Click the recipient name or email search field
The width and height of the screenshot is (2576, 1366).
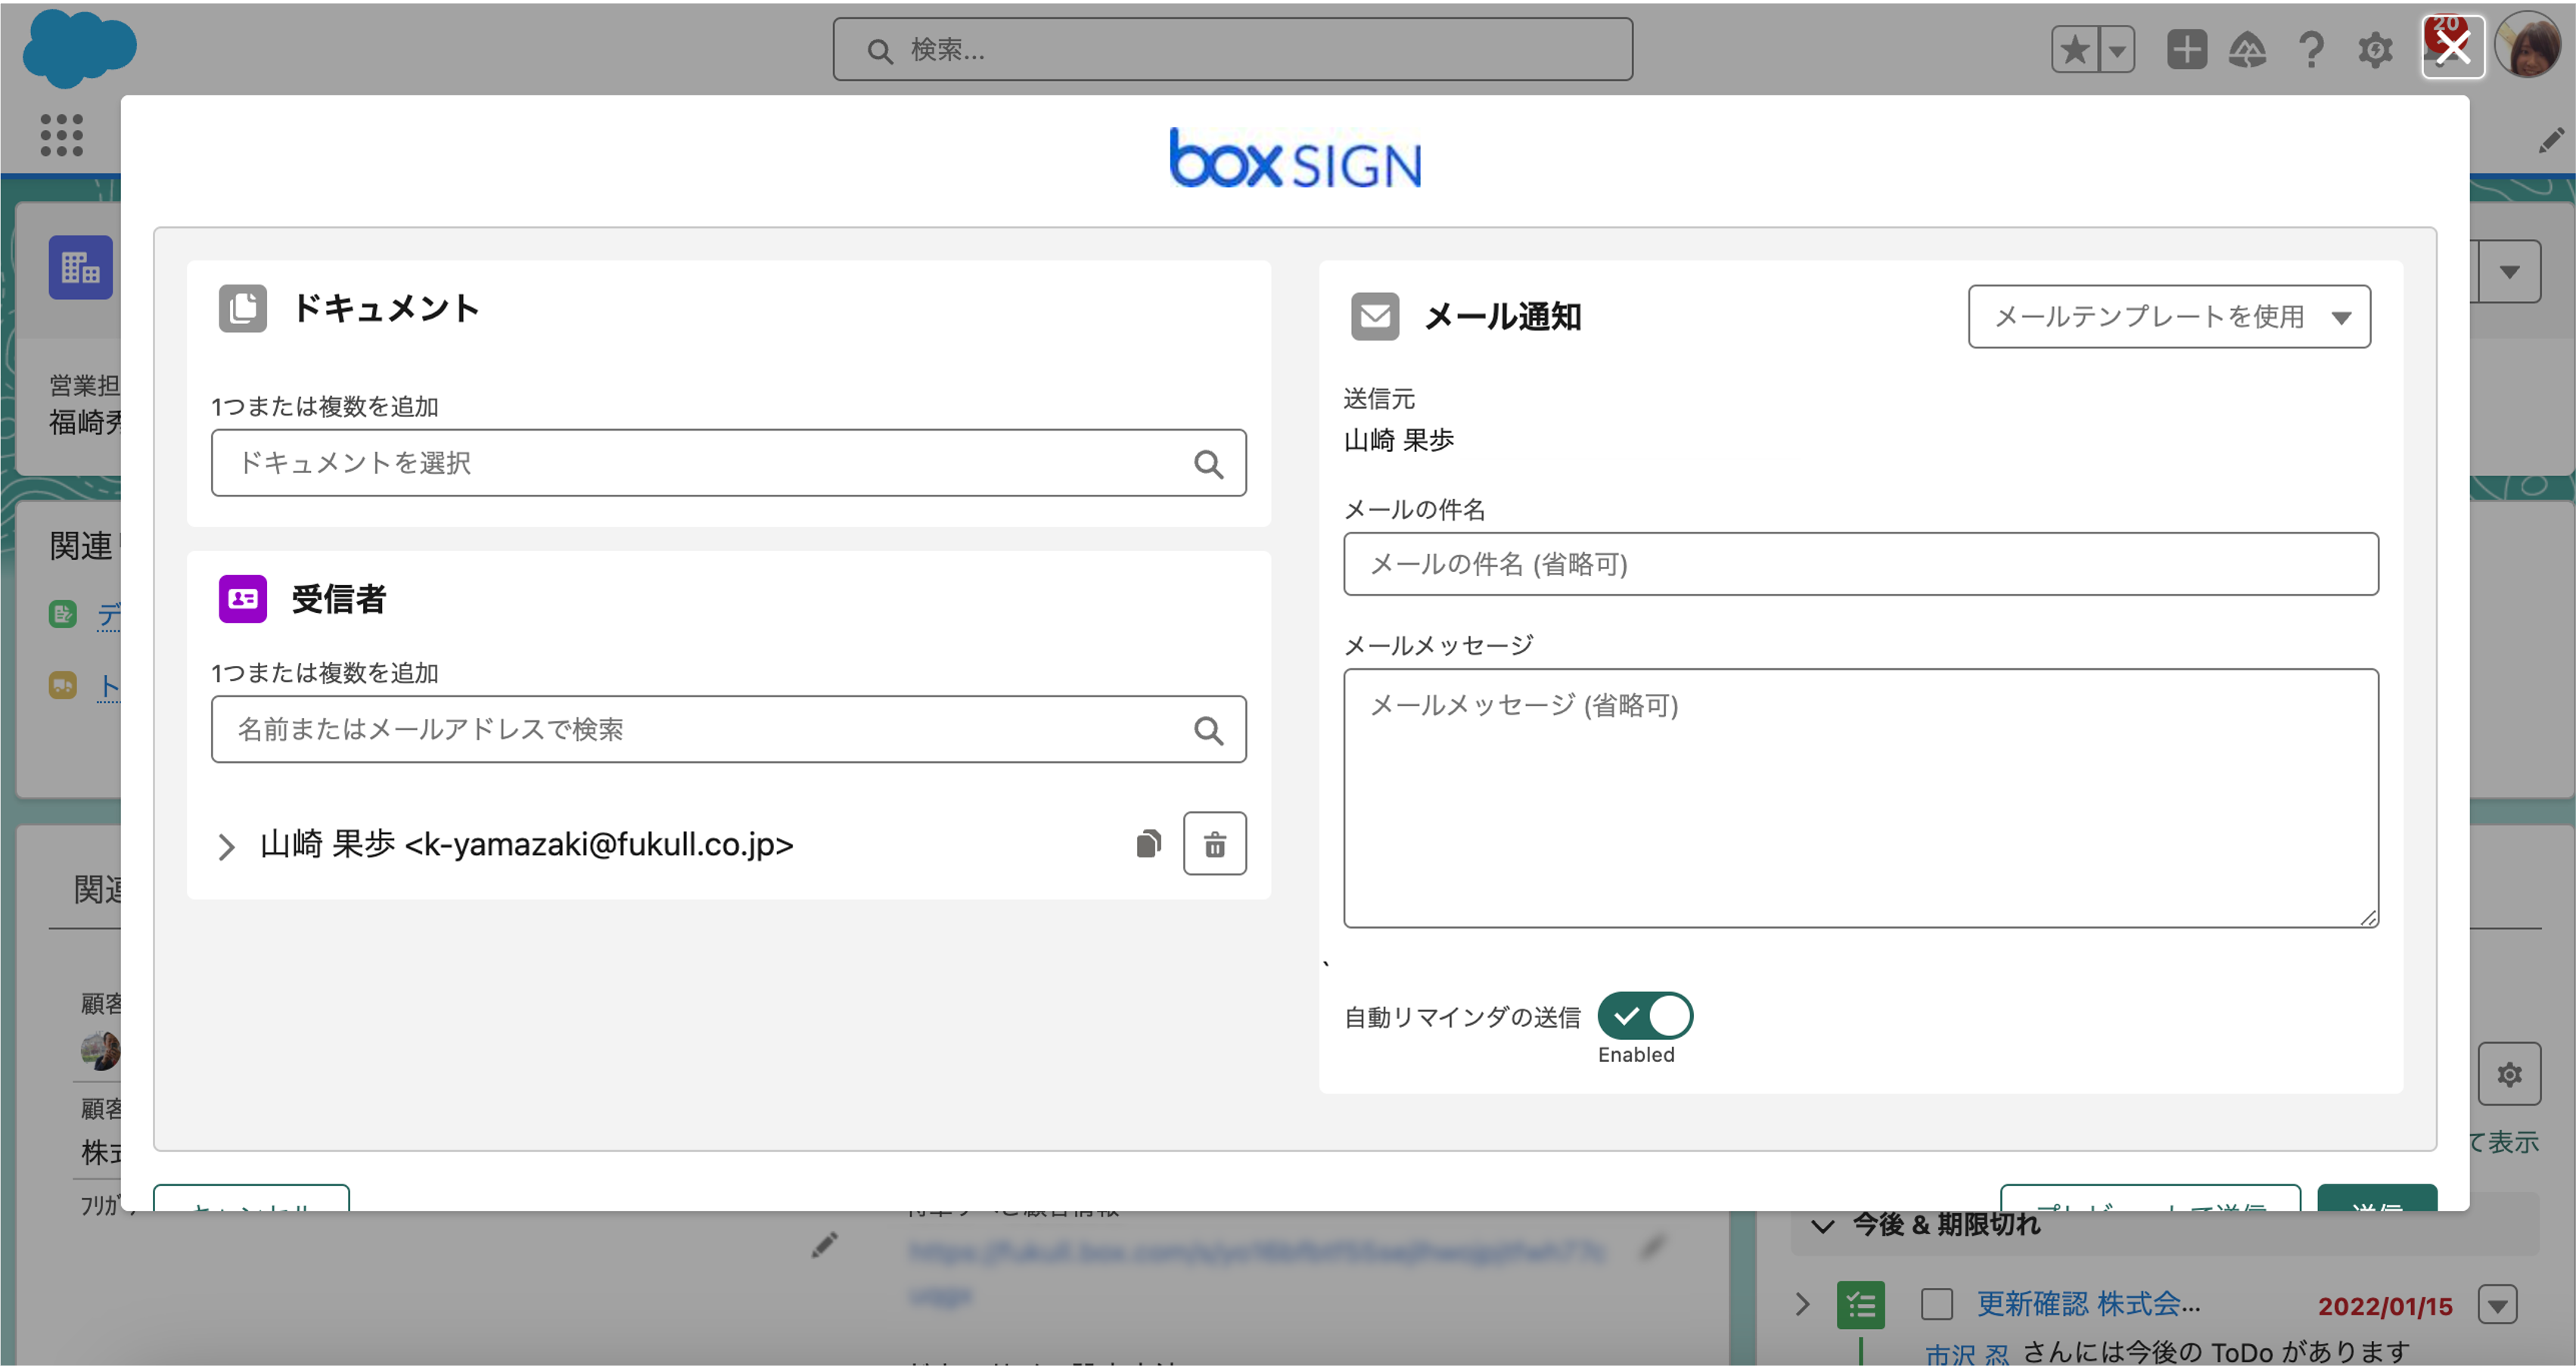(728, 729)
